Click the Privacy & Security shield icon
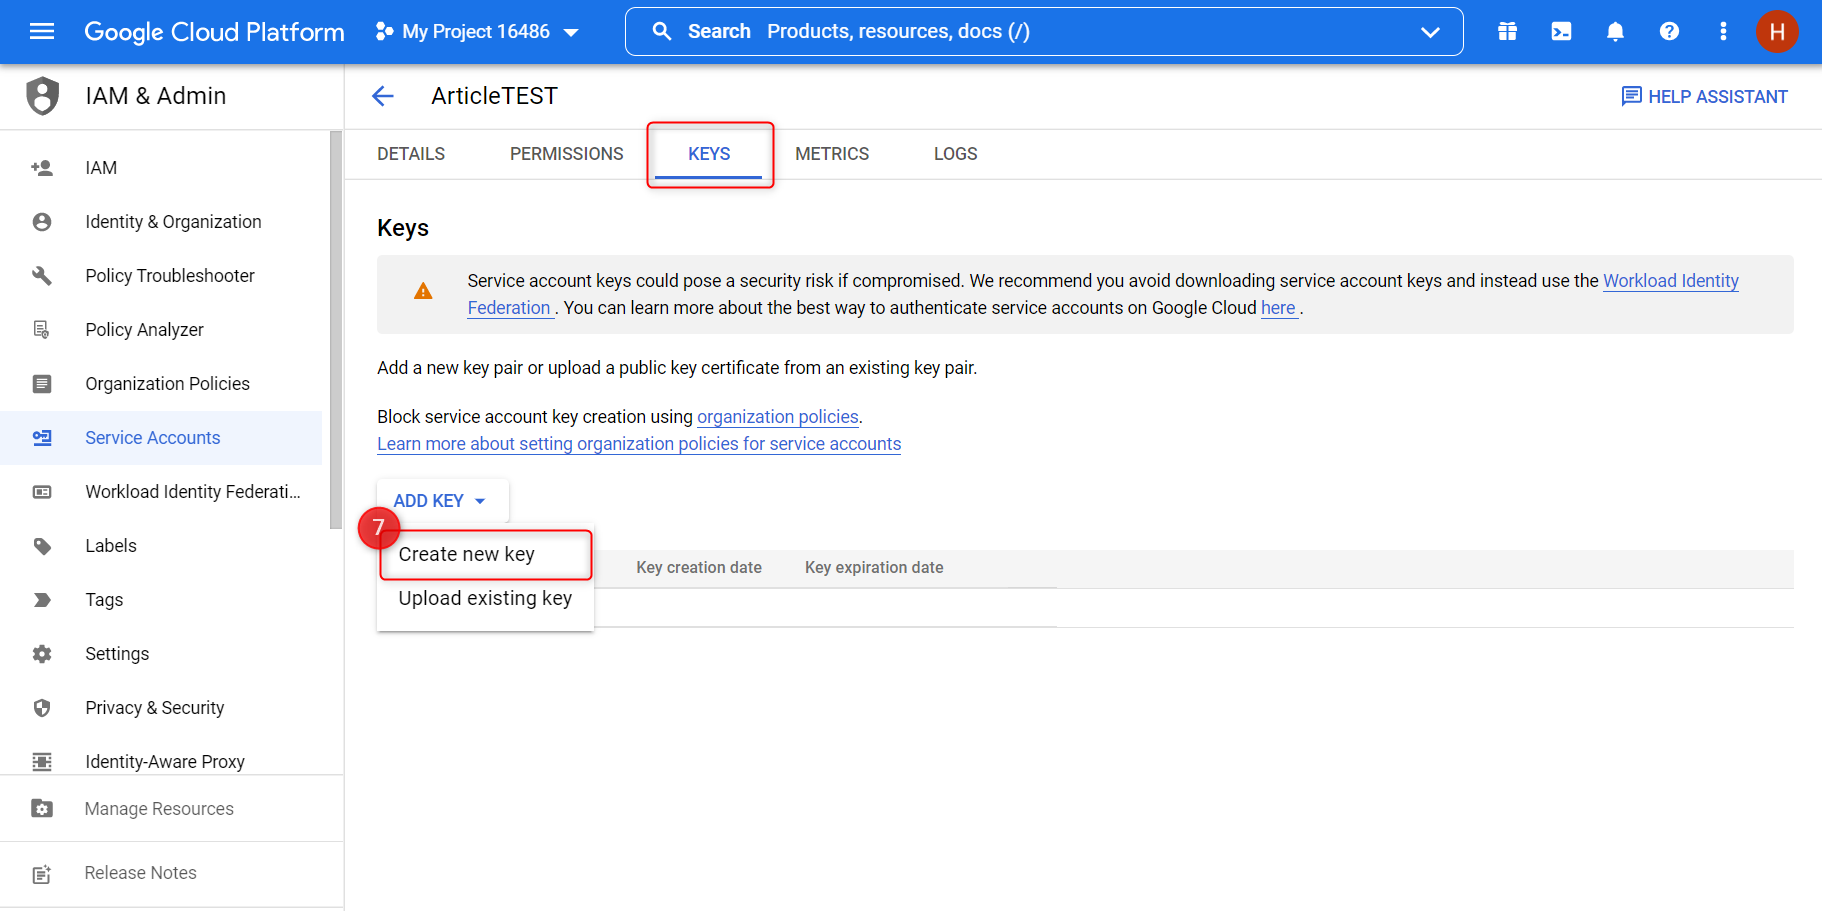1822x911 pixels. tap(42, 708)
